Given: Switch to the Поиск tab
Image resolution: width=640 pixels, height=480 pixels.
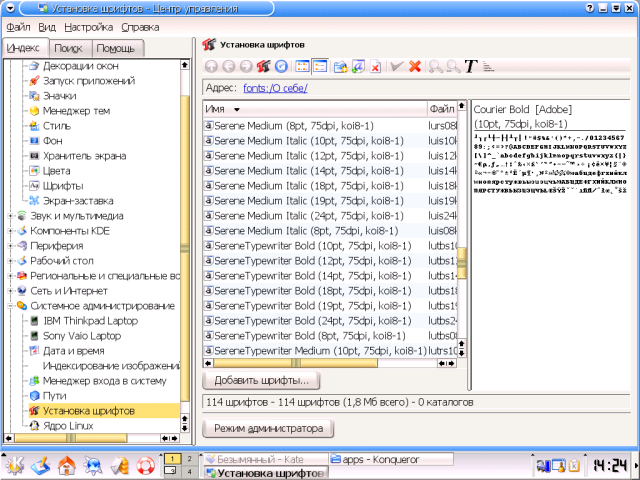Looking at the screenshot, I should pyautogui.click(x=70, y=49).
